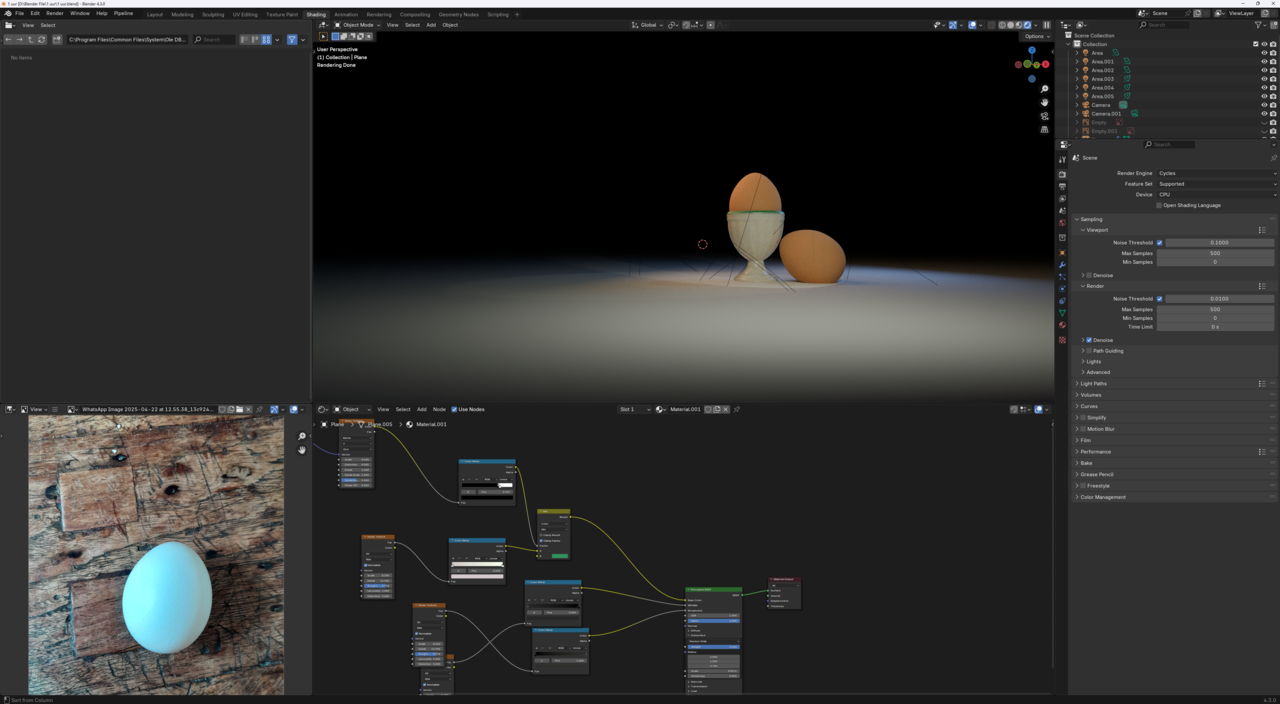Click the viewport pan hand icon

[x=1044, y=102]
